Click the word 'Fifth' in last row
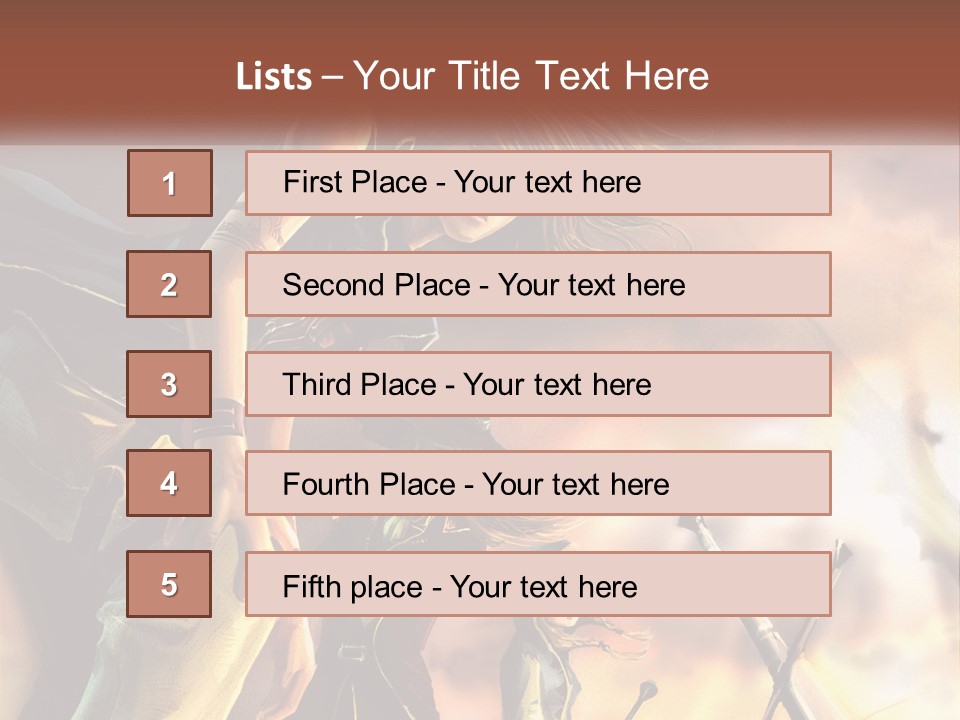This screenshot has height=720, width=960. (312, 586)
